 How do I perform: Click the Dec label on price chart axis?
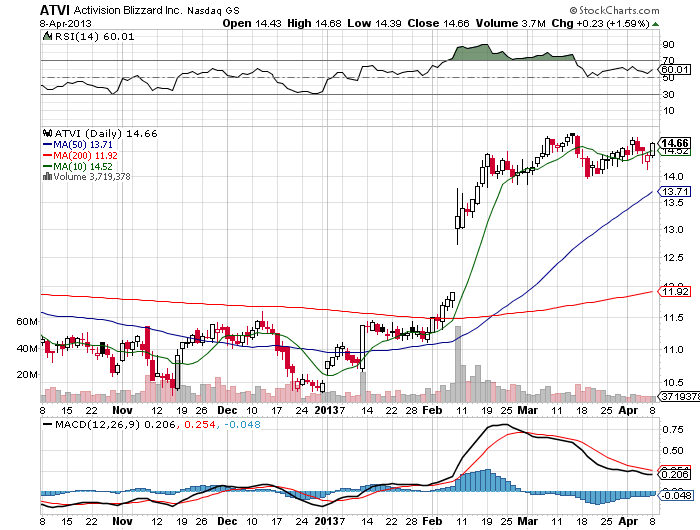pos(227,410)
